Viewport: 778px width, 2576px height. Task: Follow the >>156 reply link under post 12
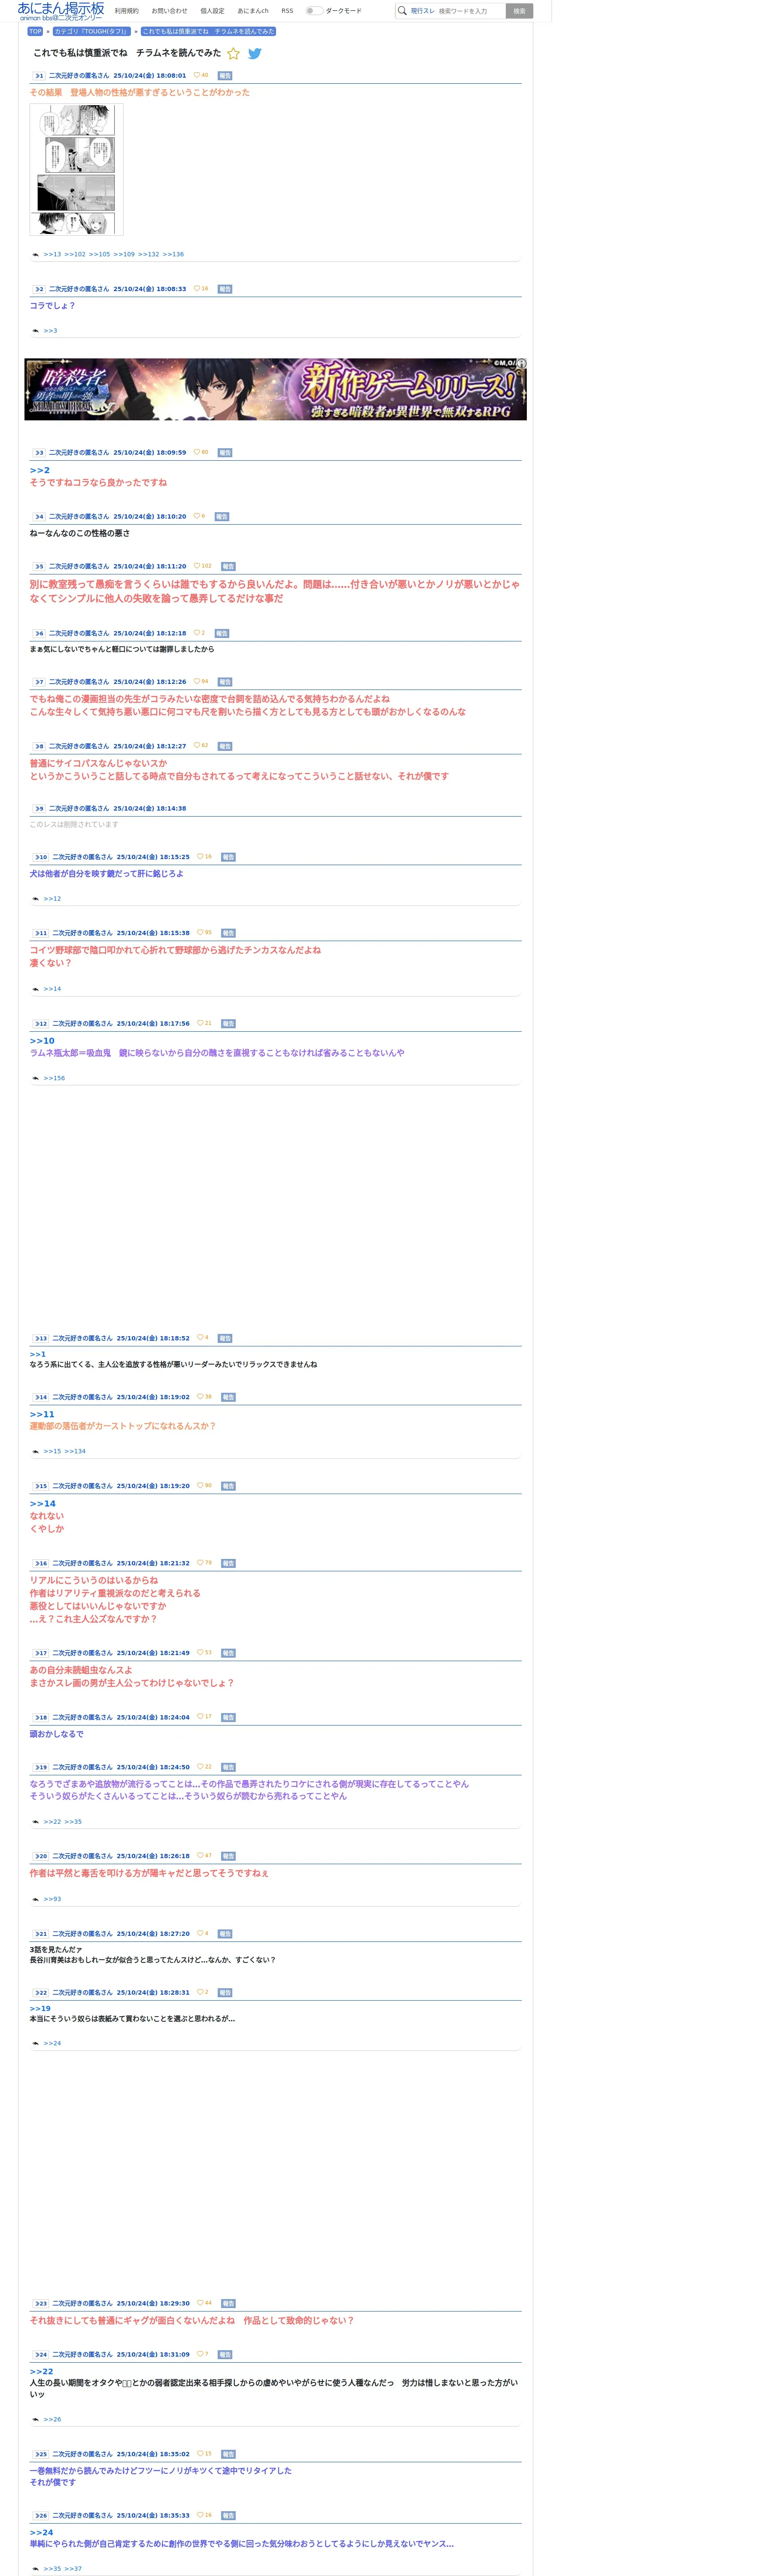click(x=54, y=1078)
